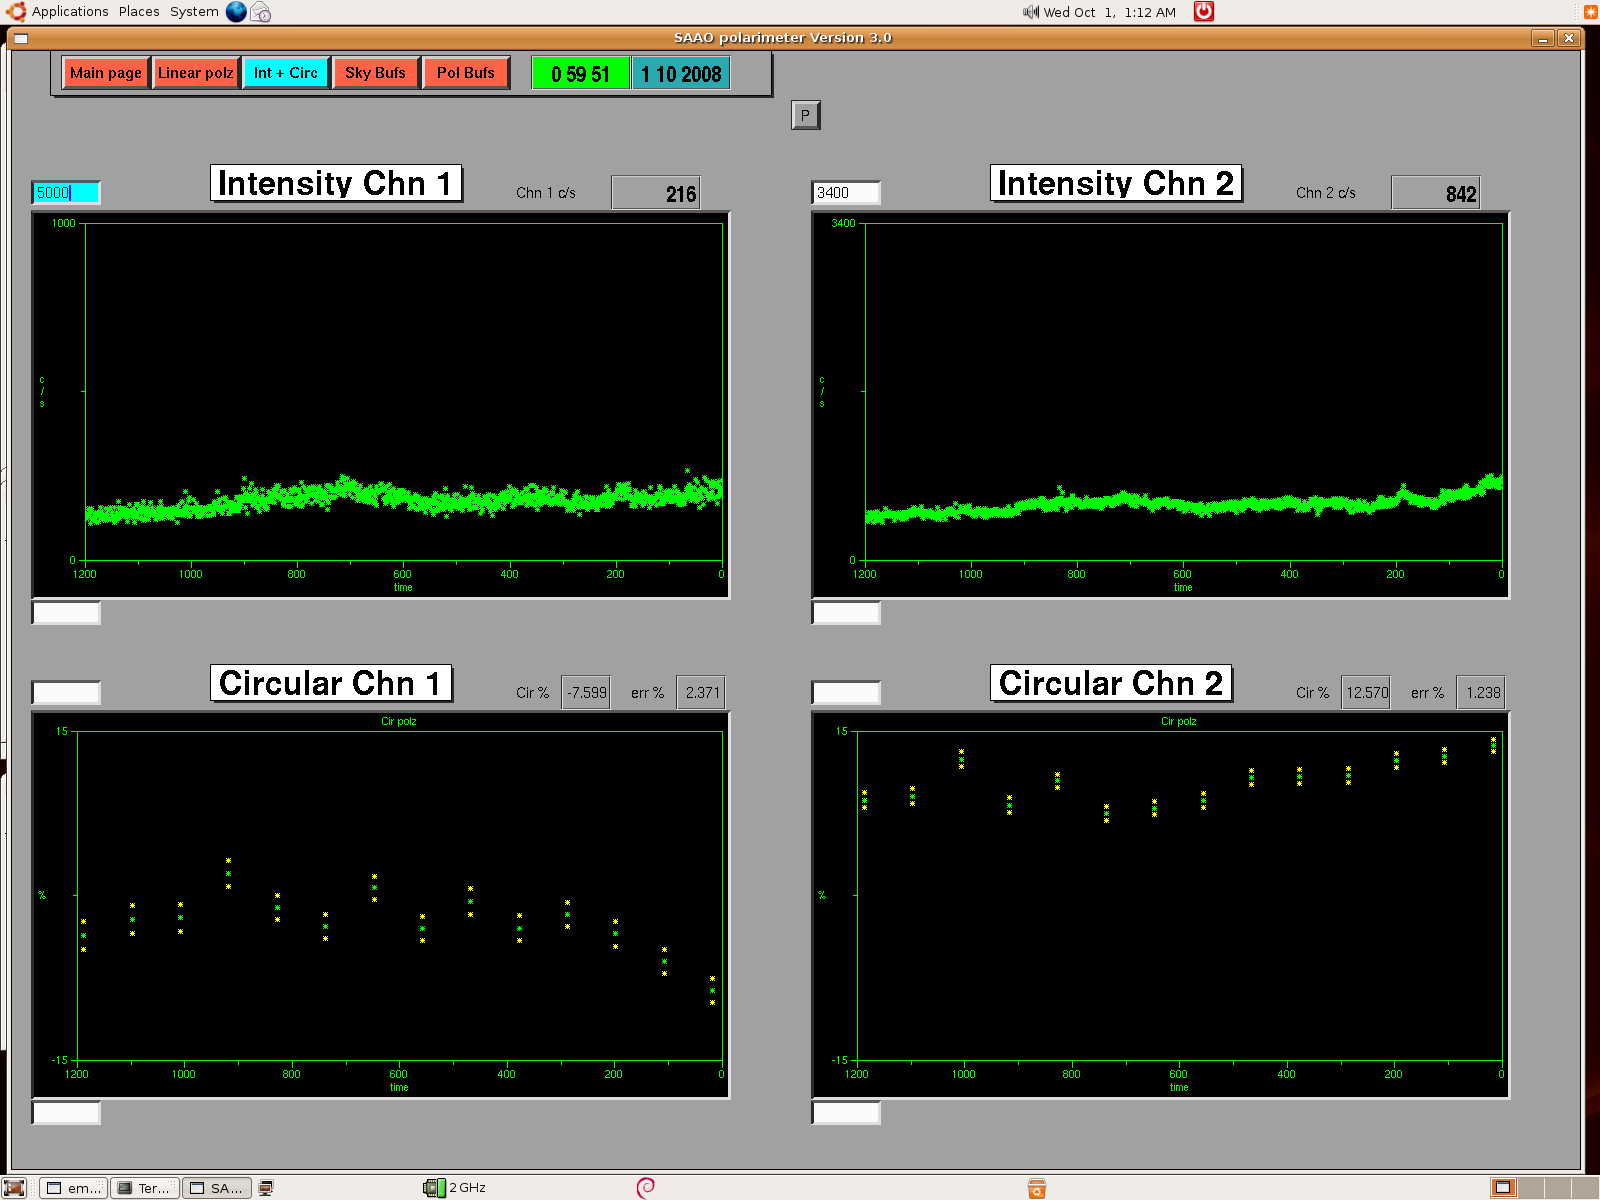Click the computer monitor icon in bottom panel
The image size is (1600, 1200).
[266, 1188]
